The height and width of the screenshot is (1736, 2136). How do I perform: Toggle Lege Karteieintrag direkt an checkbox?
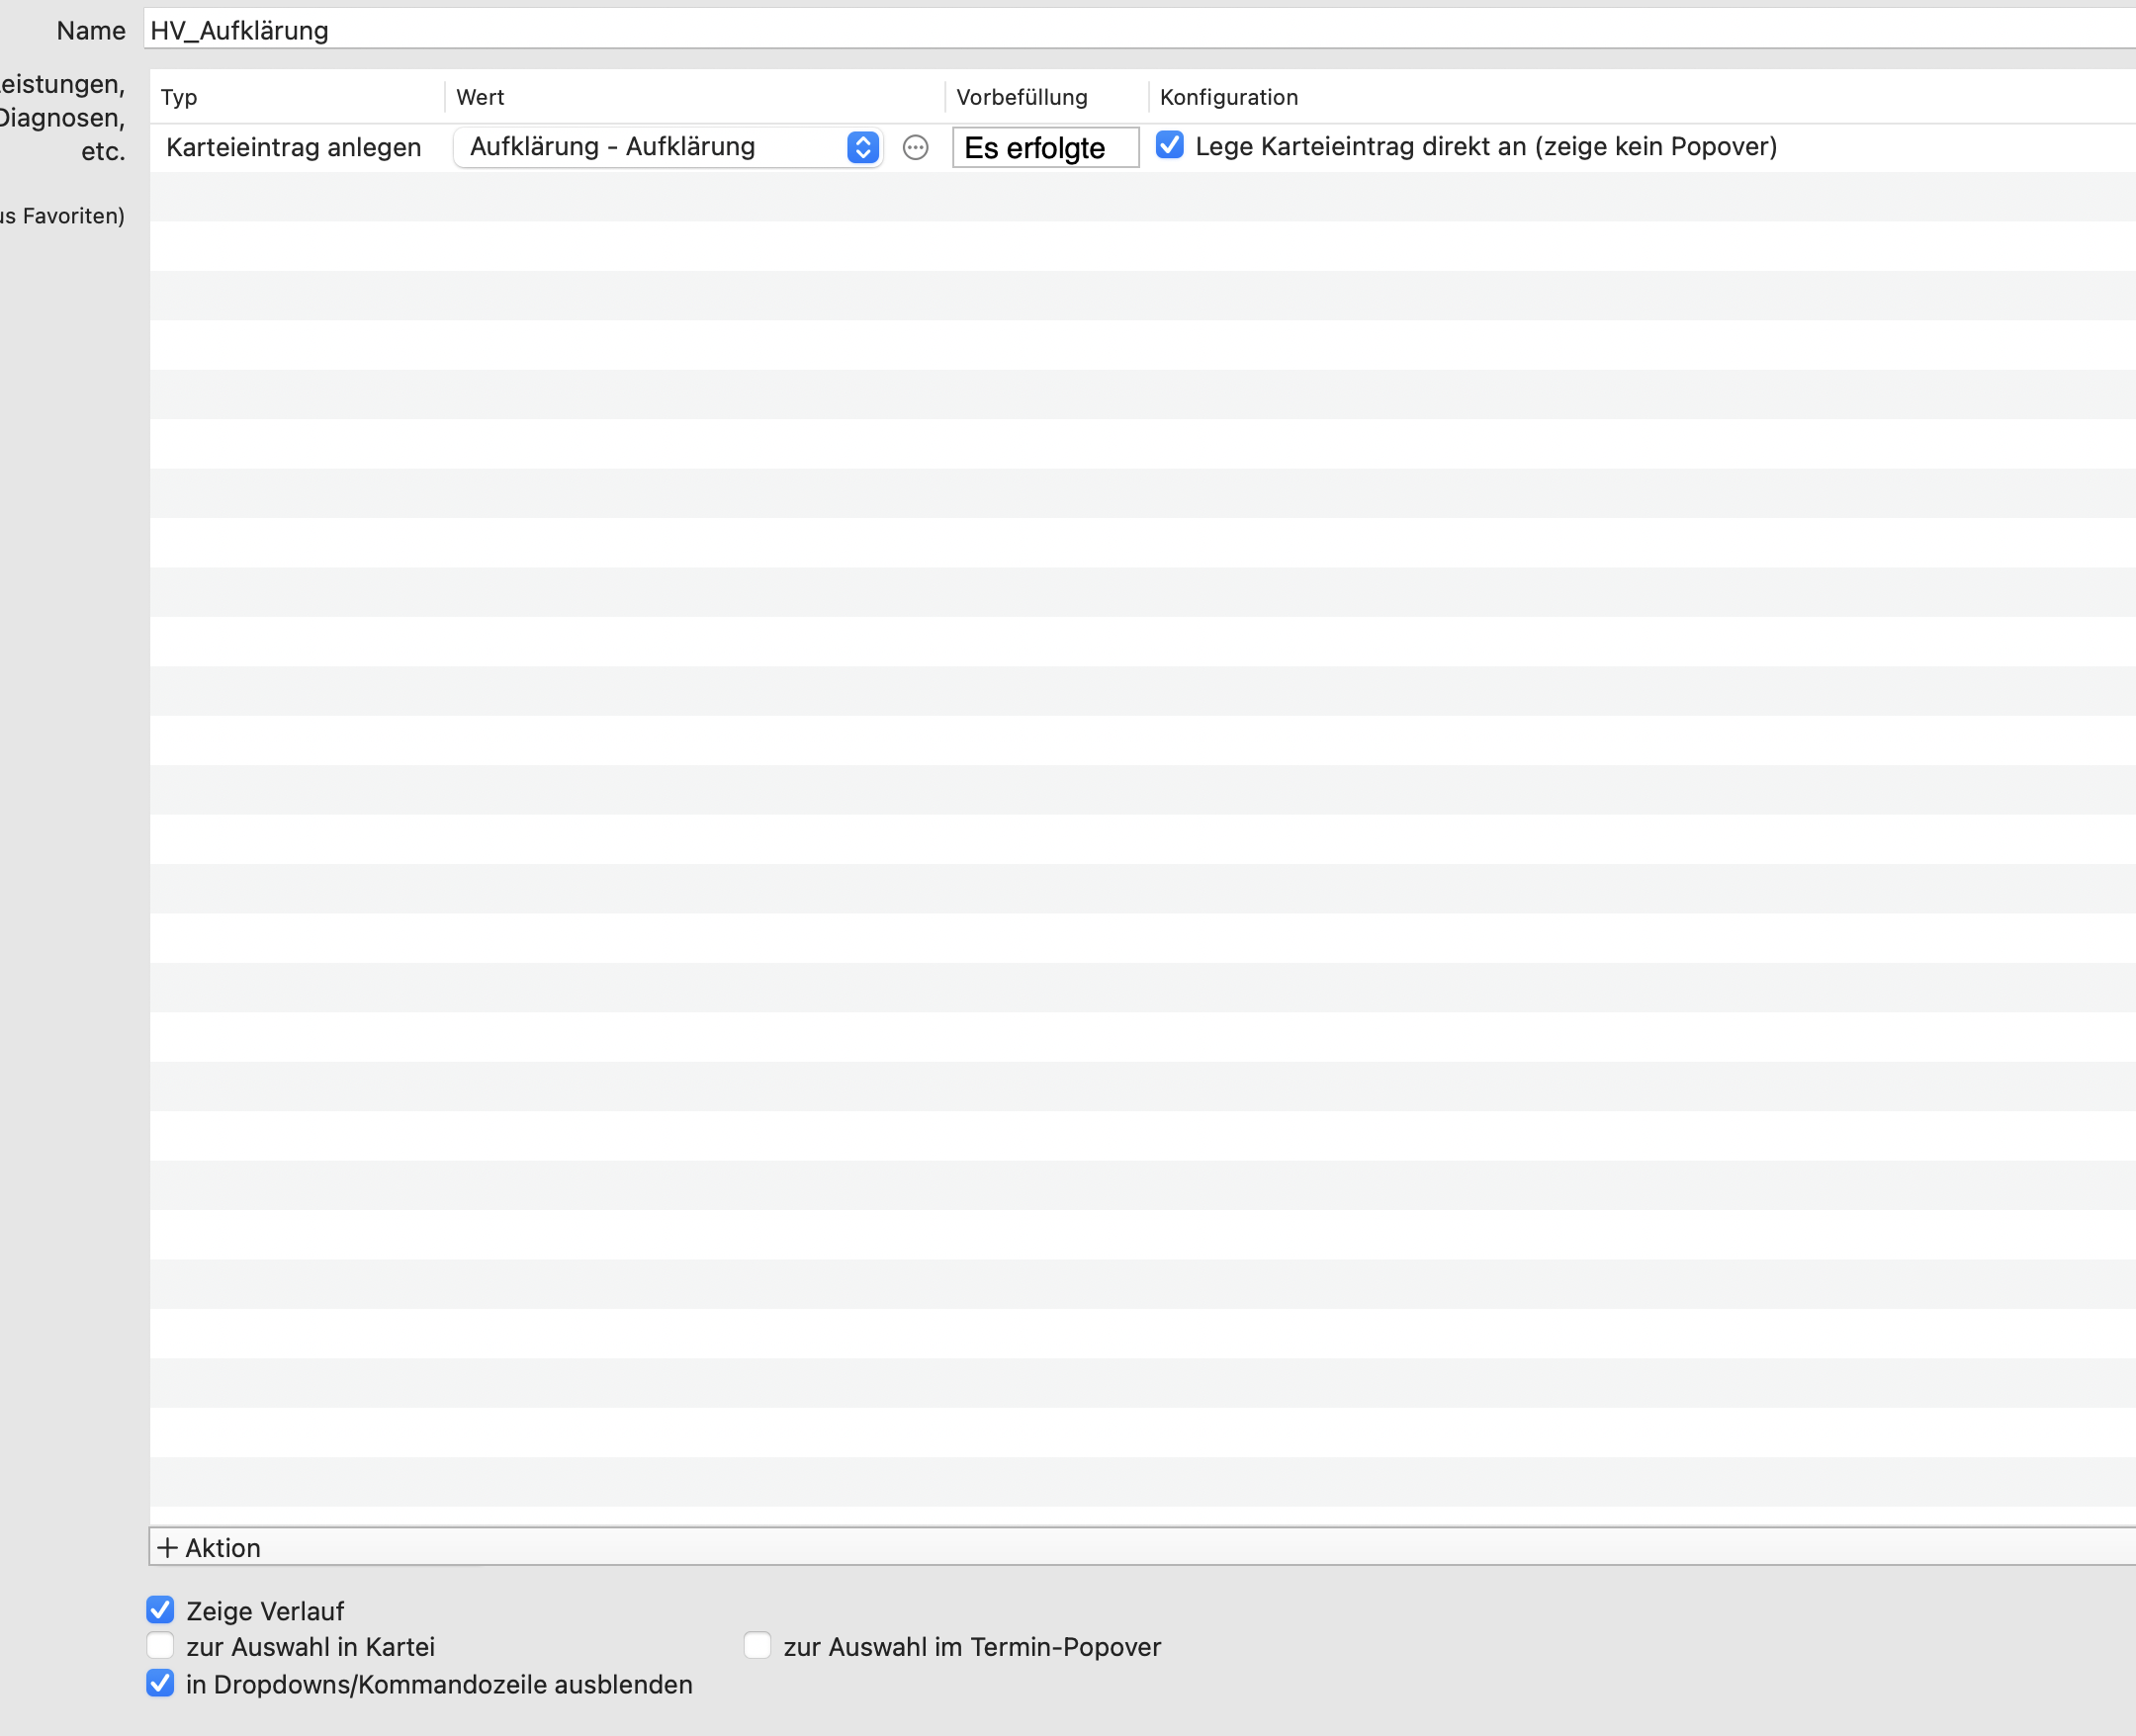(x=1169, y=146)
